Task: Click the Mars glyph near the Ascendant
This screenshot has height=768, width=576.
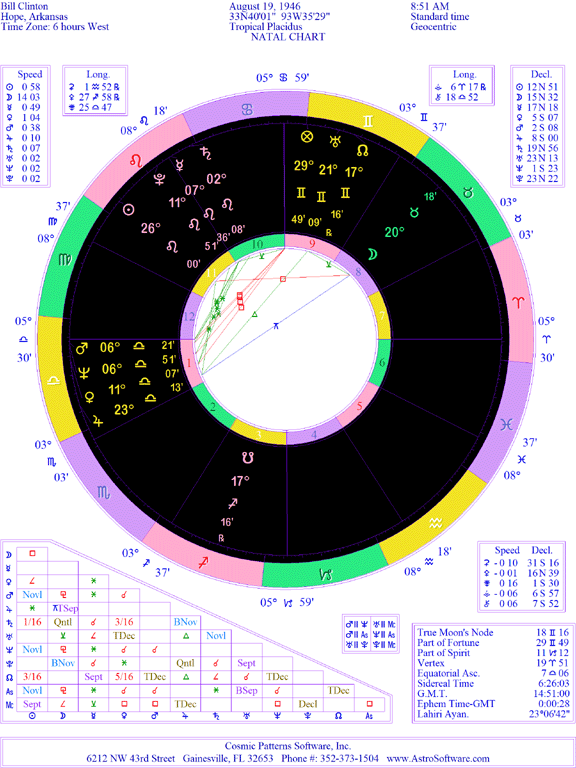Action: [x=82, y=348]
